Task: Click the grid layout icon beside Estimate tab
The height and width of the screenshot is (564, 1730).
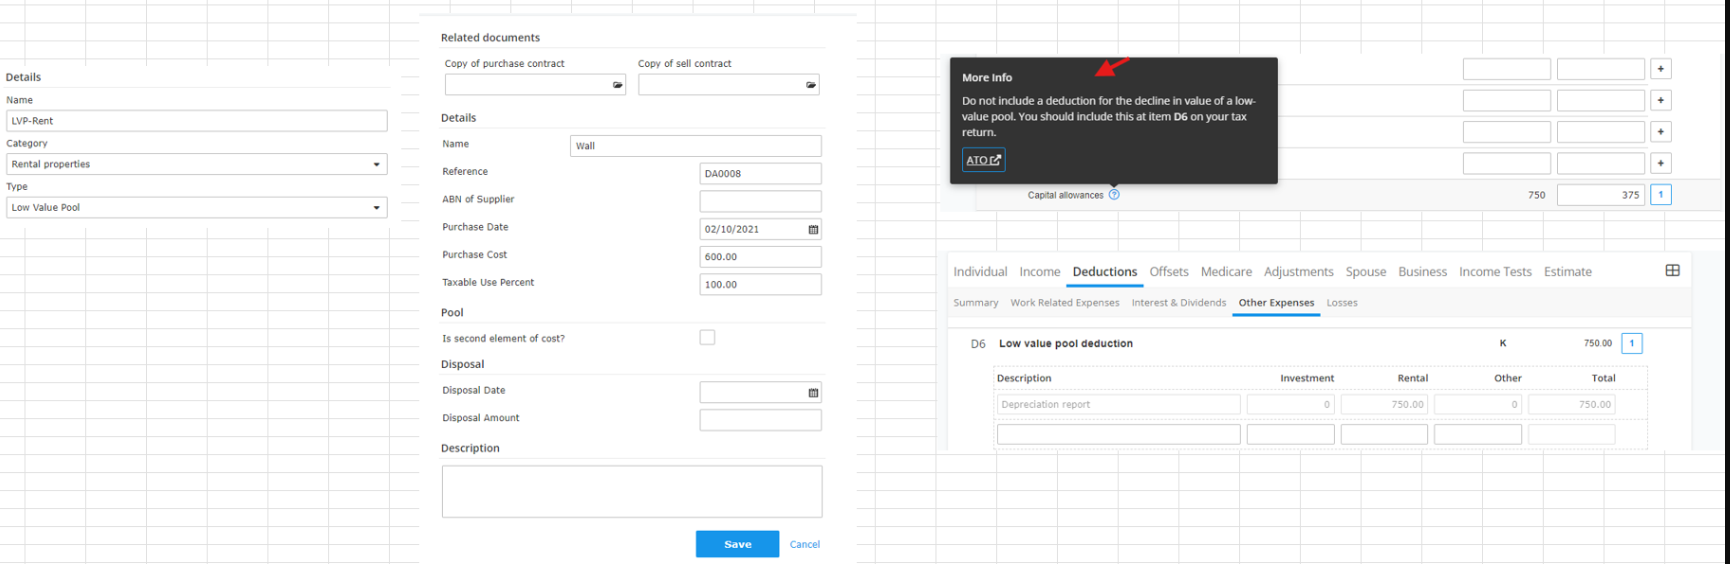Action: coord(1672,271)
